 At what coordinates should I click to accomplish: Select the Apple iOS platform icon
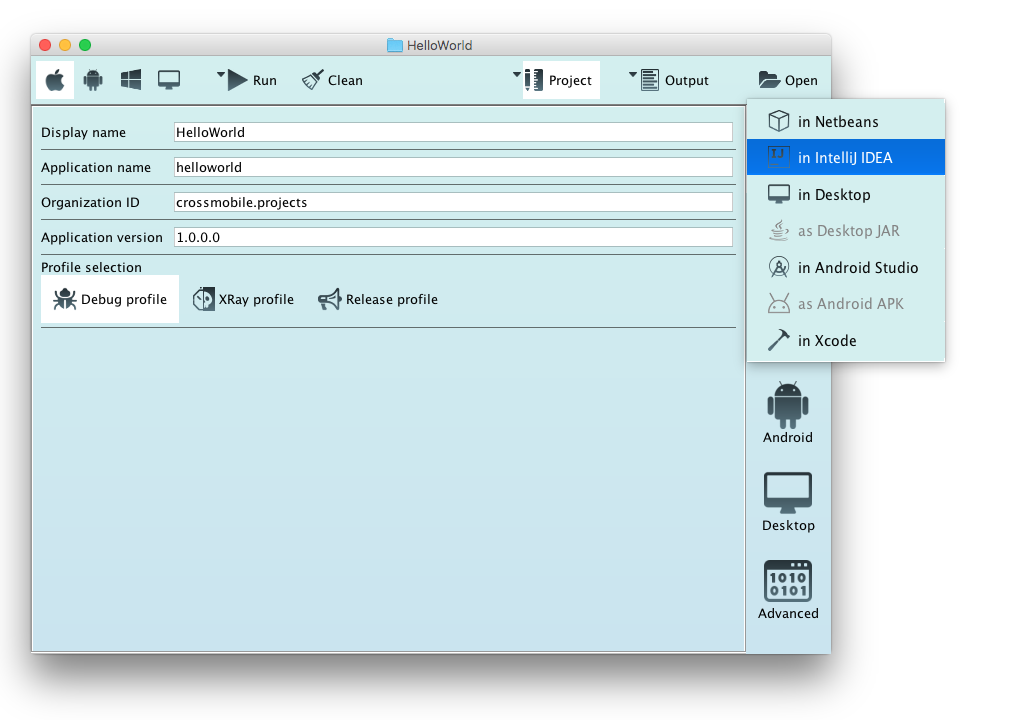pos(55,80)
